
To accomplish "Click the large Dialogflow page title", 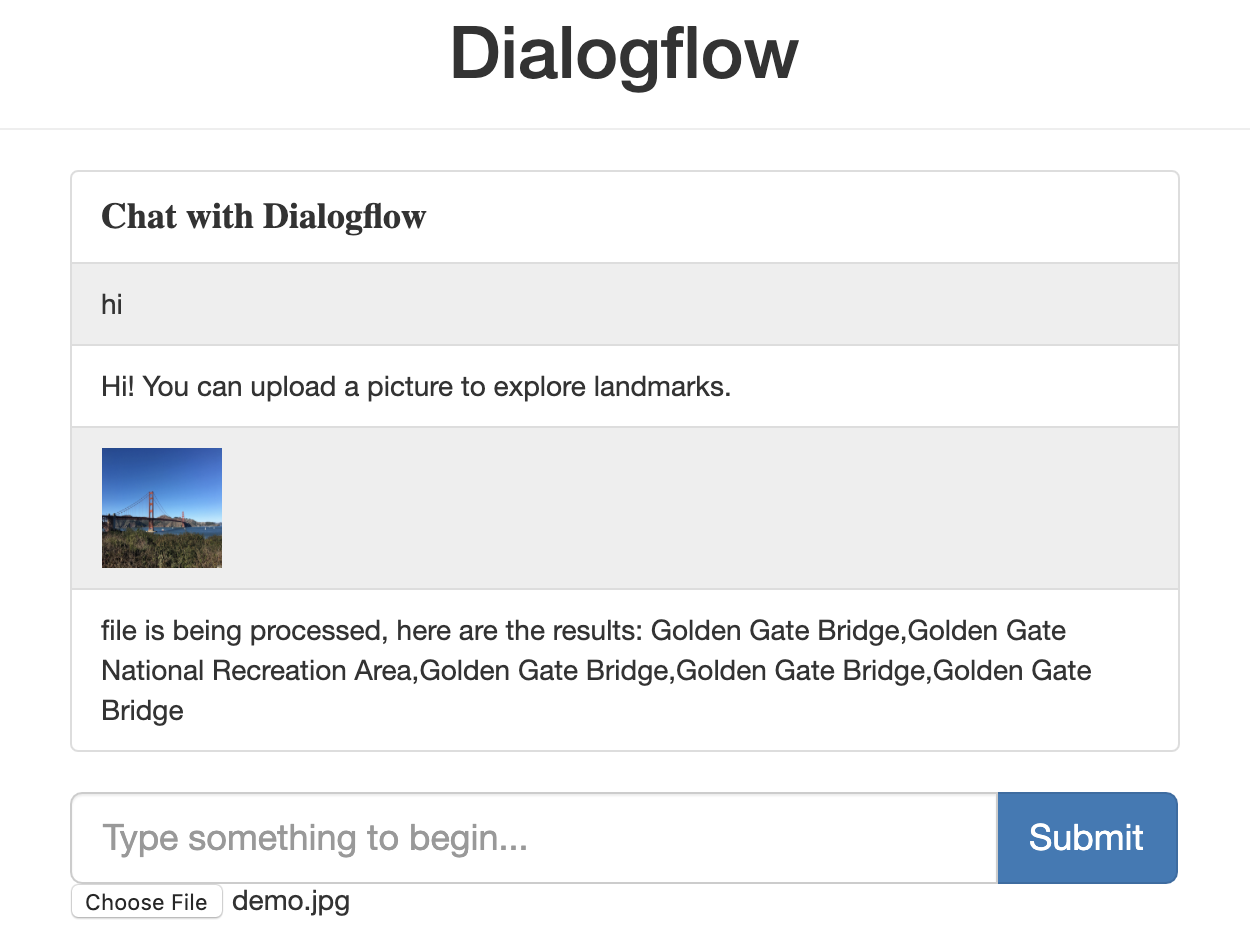I will (x=624, y=54).
